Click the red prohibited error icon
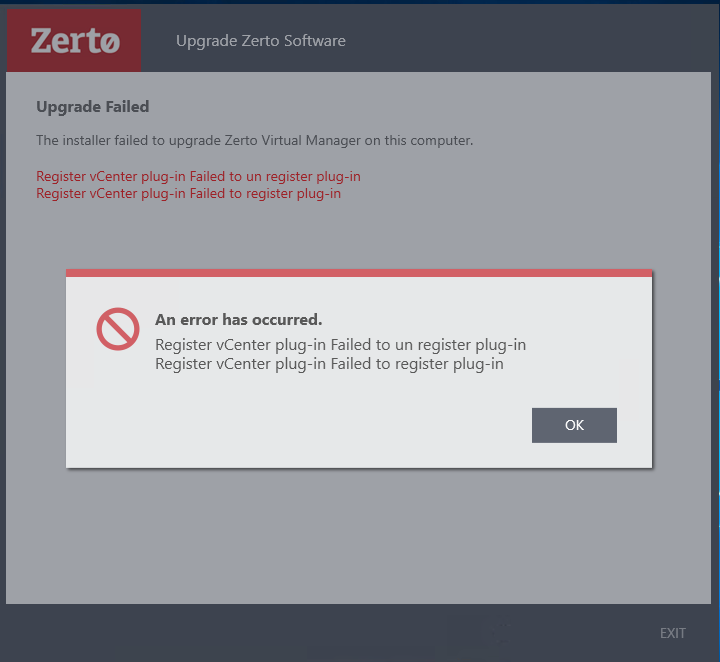 [x=118, y=329]
